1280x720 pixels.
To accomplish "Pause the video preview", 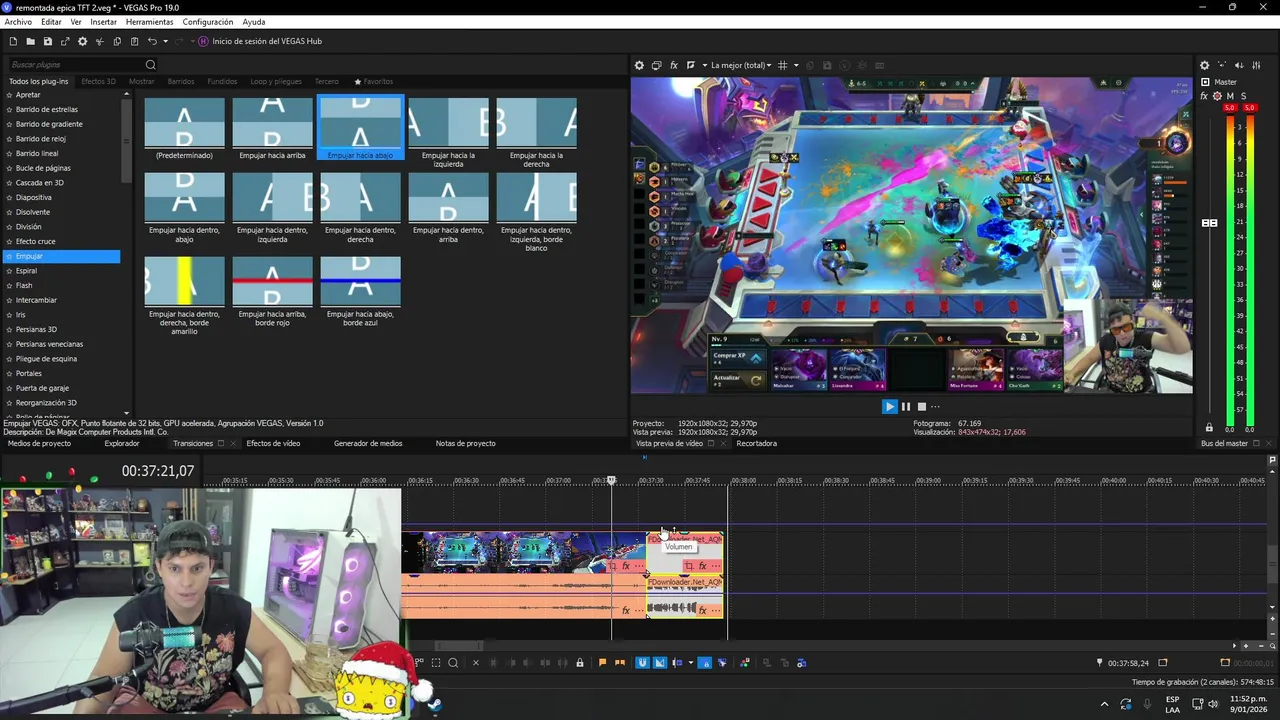I will [x=906, y=406].
